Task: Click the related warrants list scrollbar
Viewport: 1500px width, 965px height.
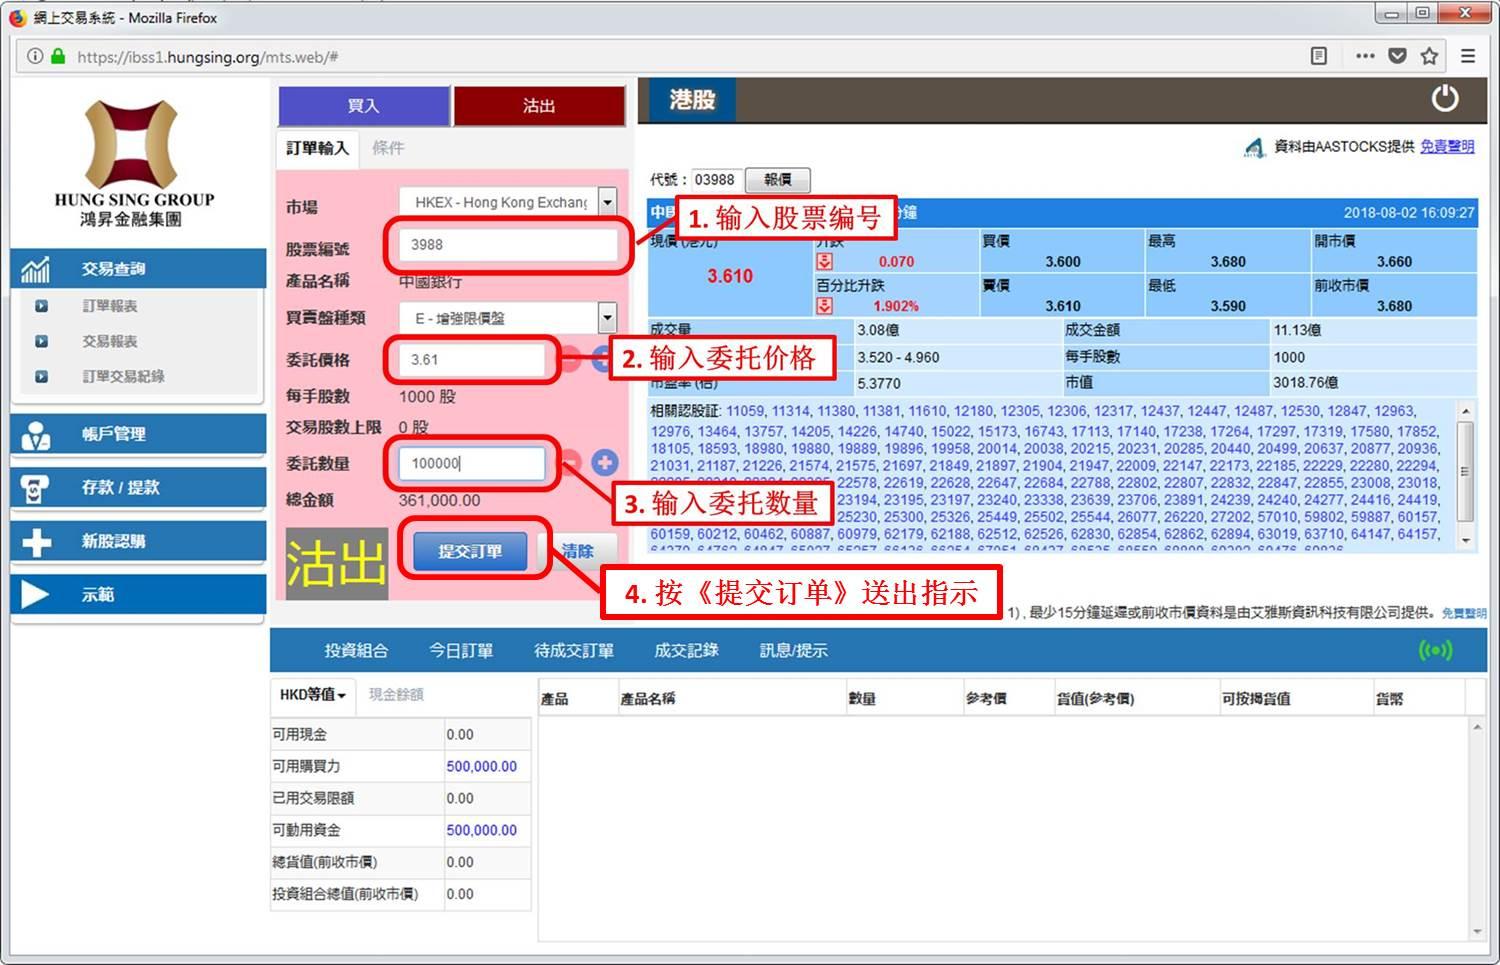Action: pyautogui.click(x=1465, y=472)
